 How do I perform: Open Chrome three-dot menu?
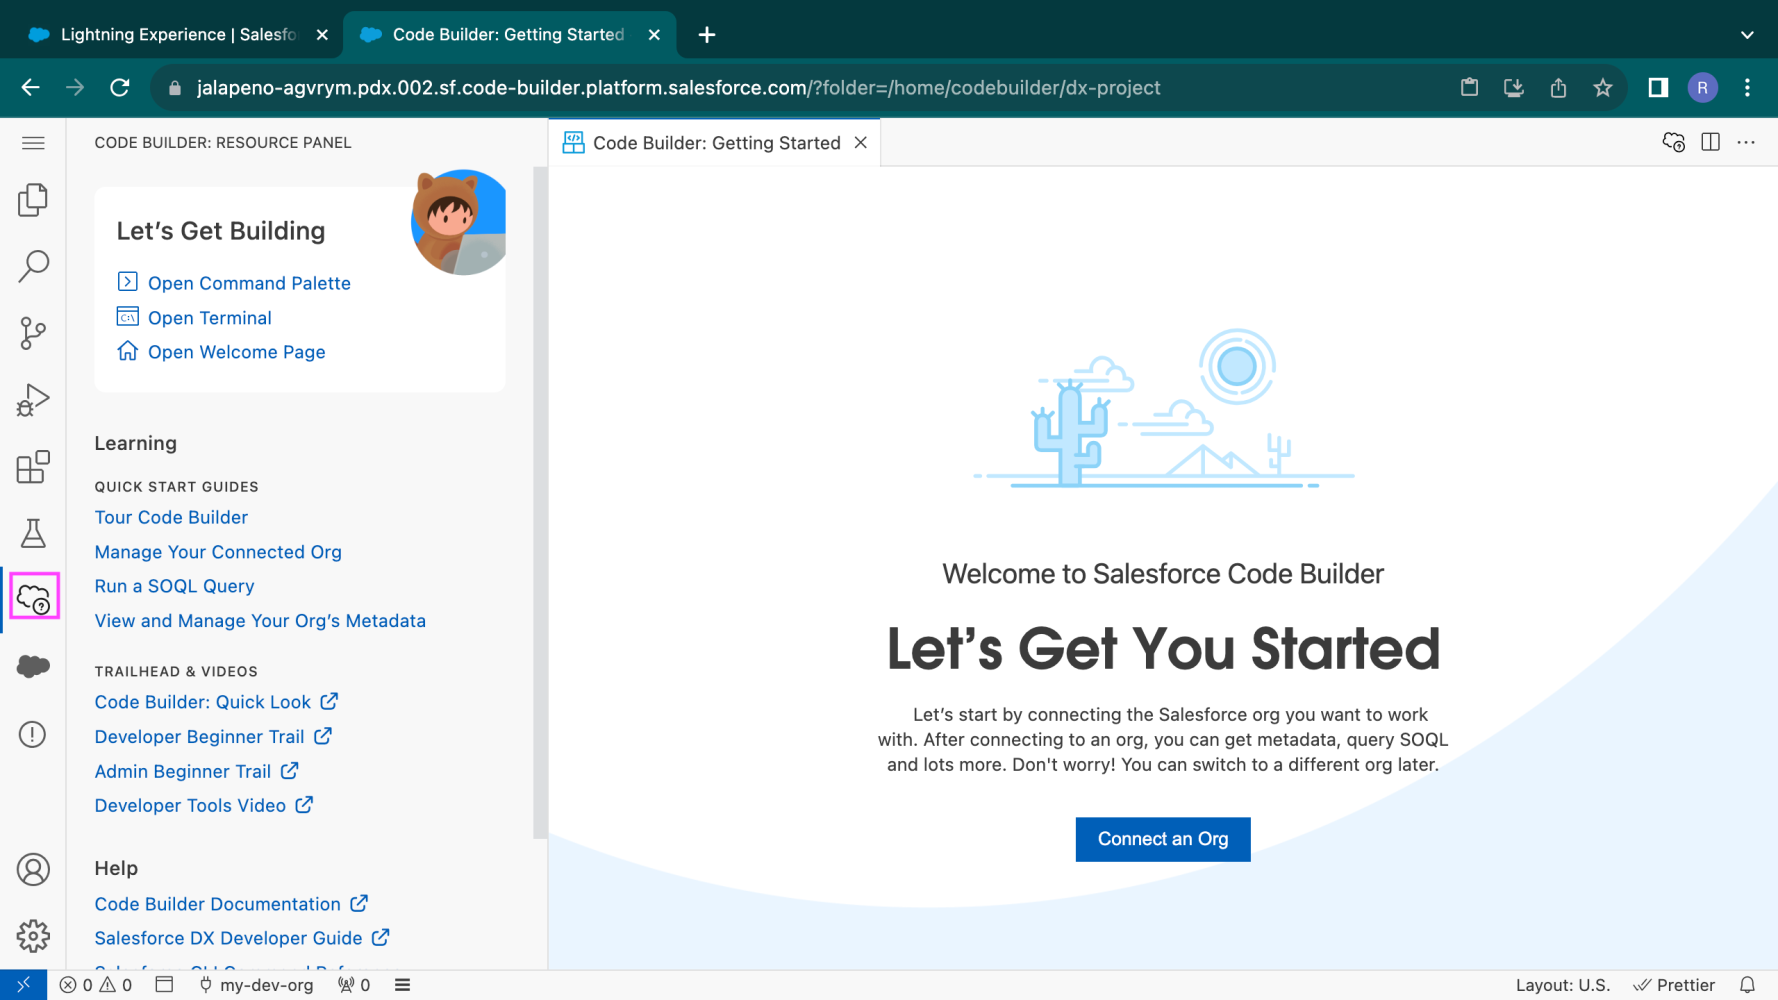[x=1747, y=88]
